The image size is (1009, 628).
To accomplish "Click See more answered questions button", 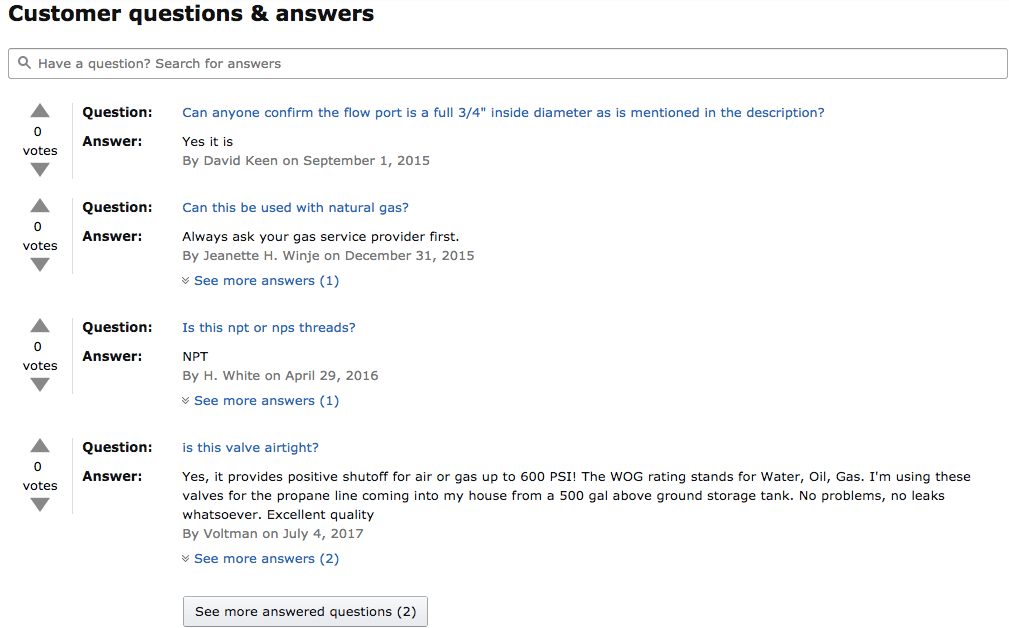I will click(x=305, y=611).
